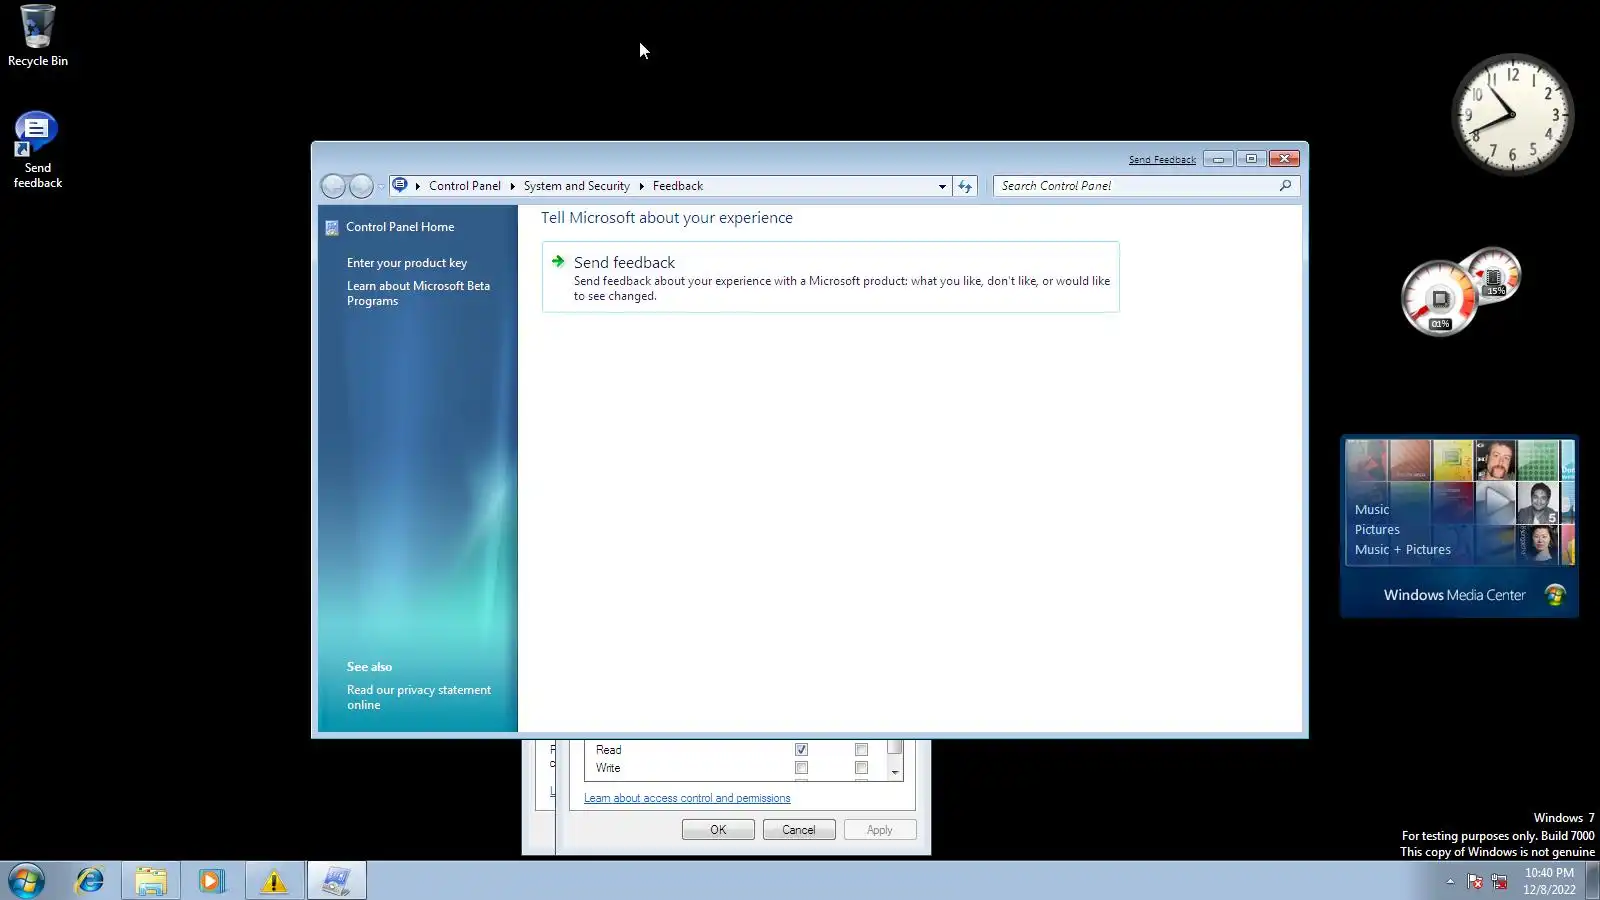Click the mustached man thumbnail in Media Center gadget
The width and height of the screenshot is (1600, 900).
1496,460
